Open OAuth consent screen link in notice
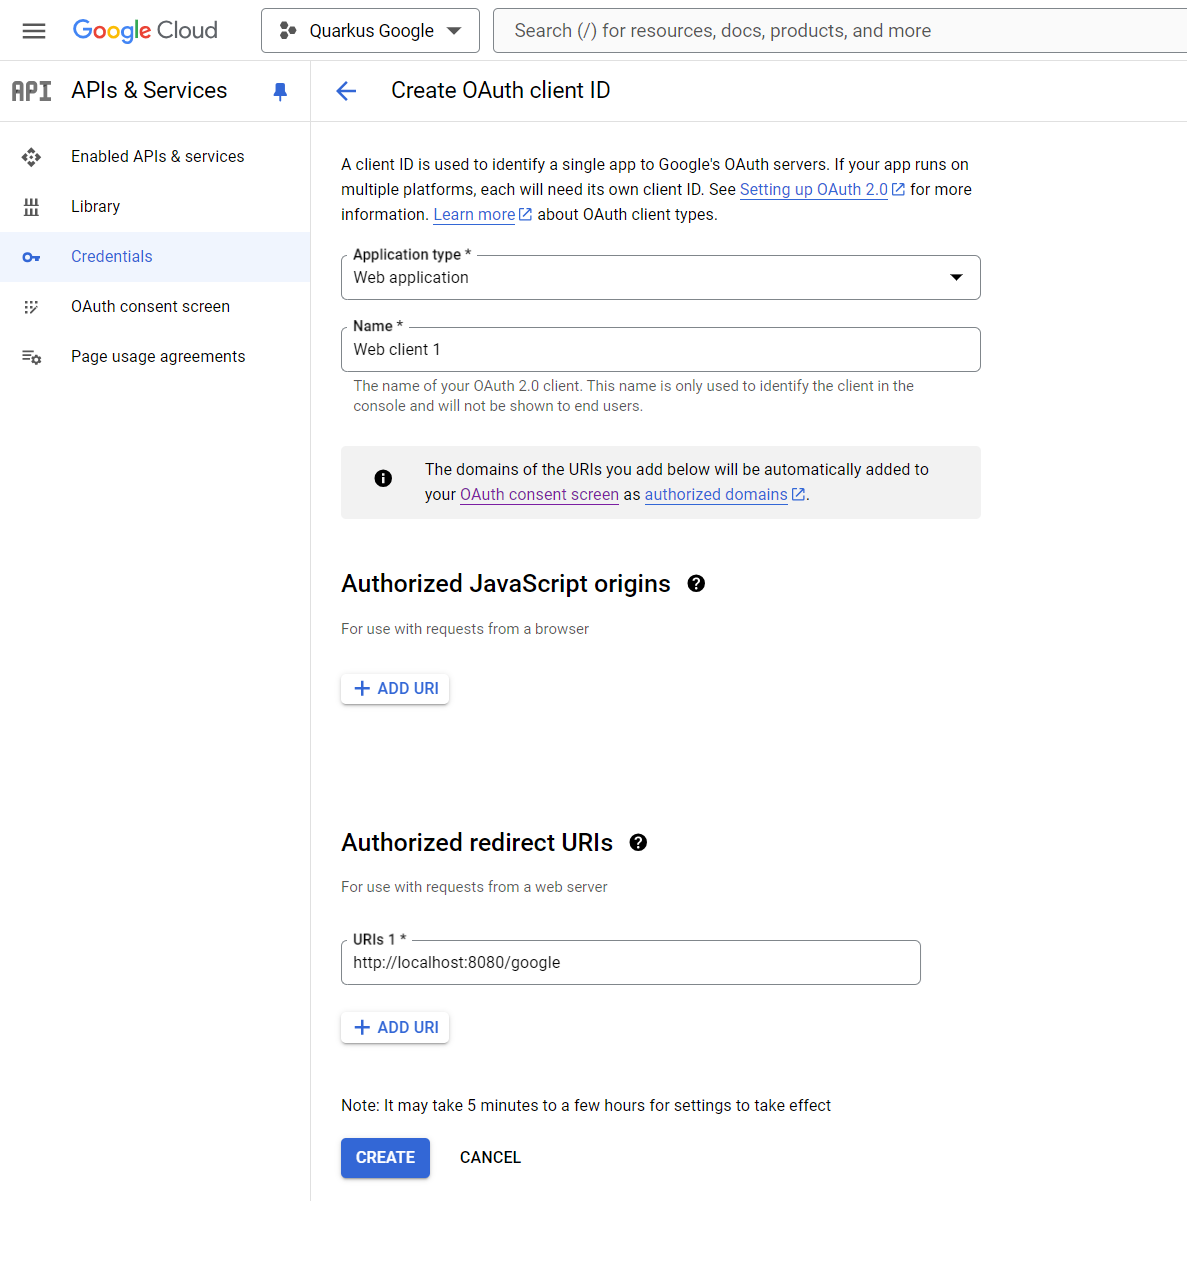 539,495
